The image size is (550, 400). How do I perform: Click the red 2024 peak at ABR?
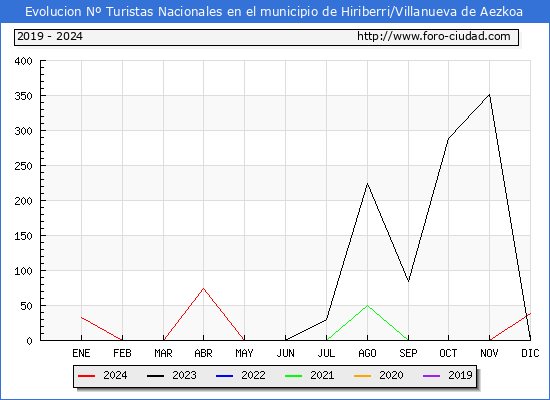(203, 288)
